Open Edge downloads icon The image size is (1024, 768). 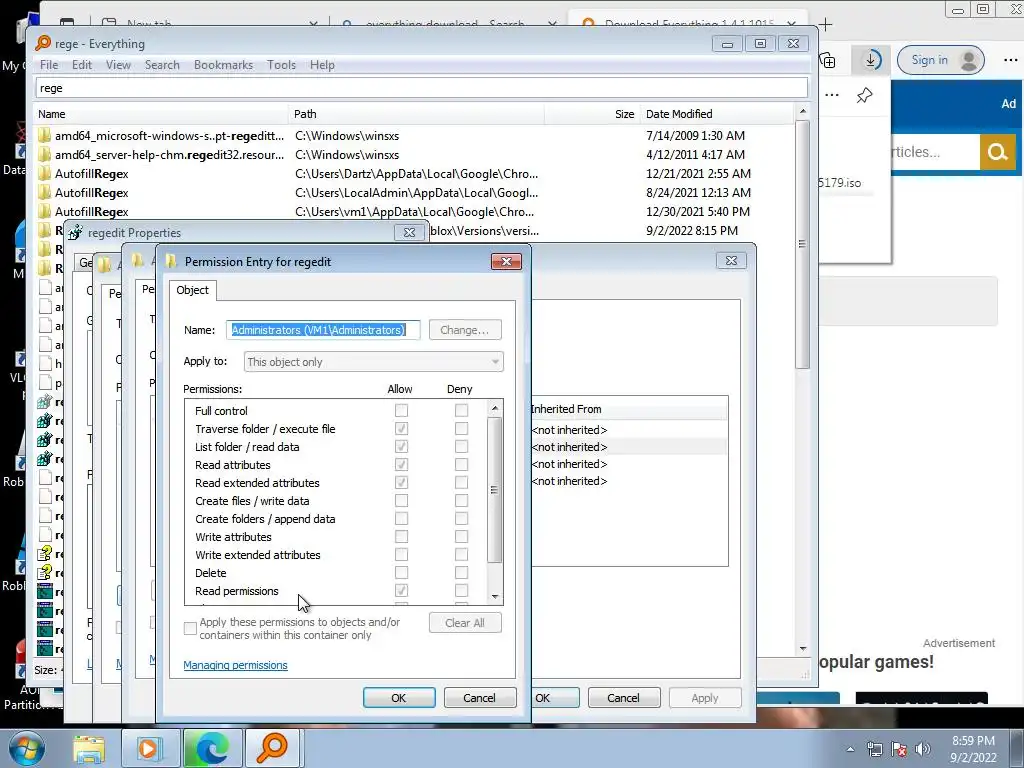point(871,61)
